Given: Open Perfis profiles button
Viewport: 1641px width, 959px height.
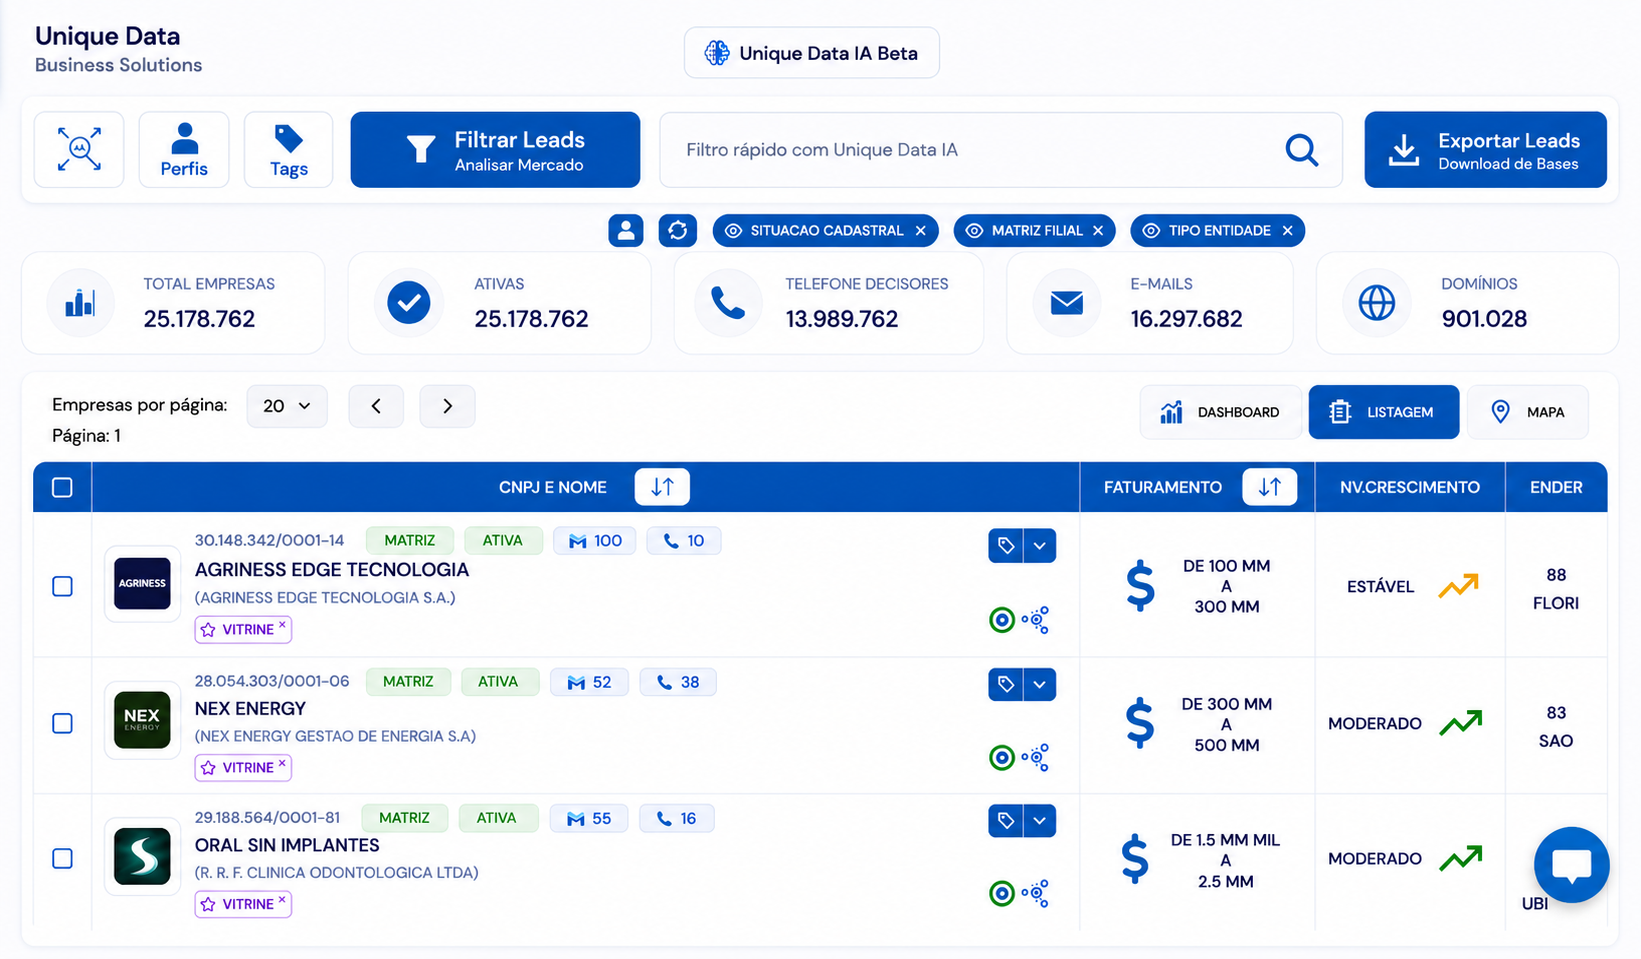Looking at the screenshot, I should [x=184, y=149].
